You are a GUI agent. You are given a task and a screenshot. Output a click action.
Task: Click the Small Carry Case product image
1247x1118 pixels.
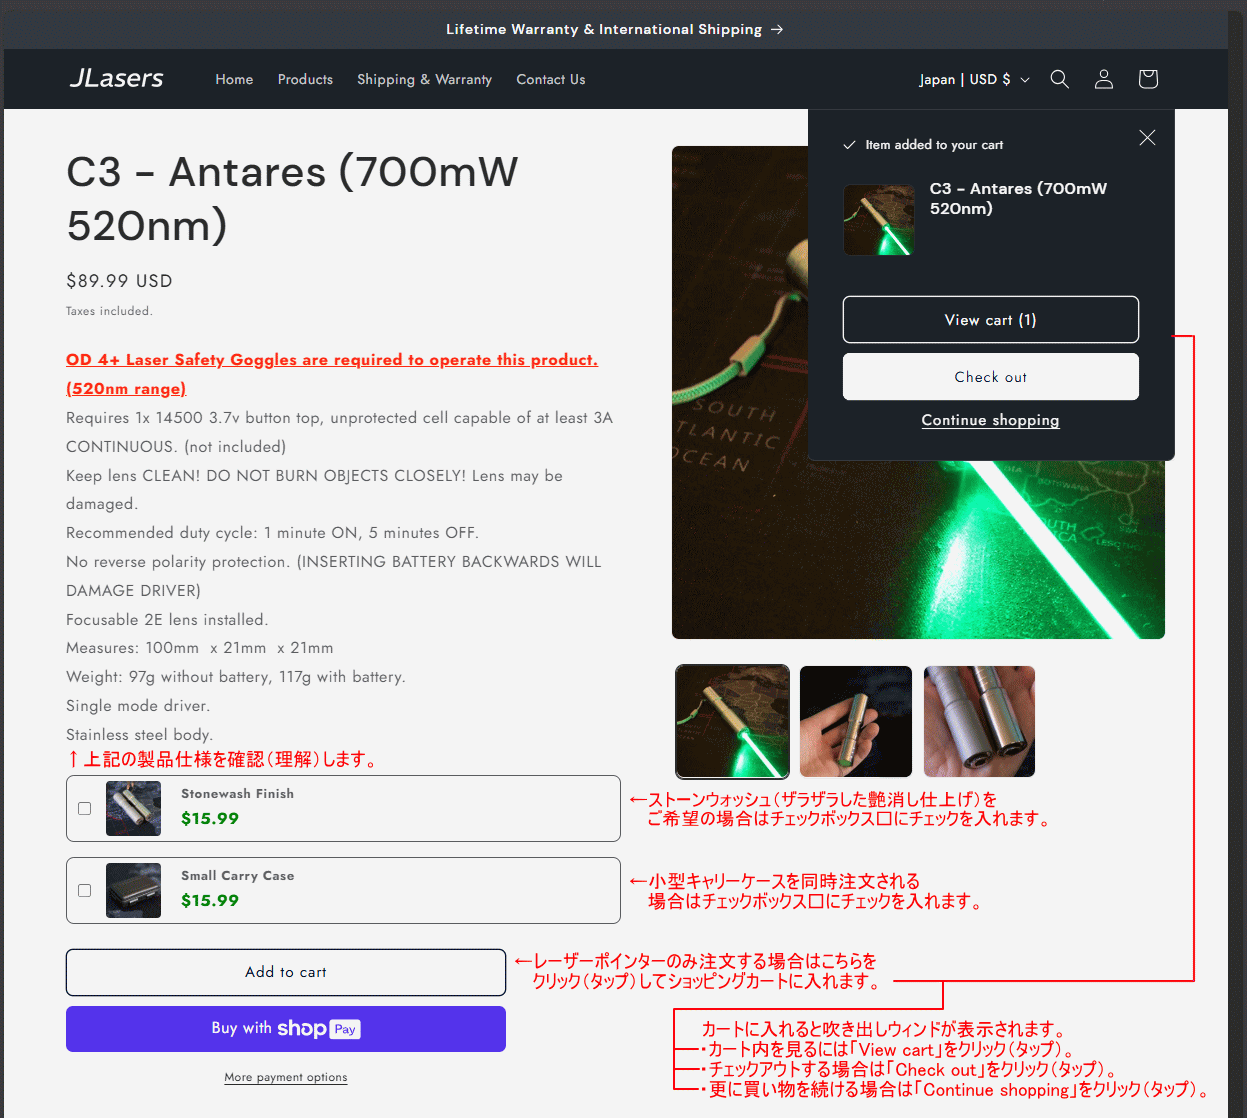pos(133,890)
